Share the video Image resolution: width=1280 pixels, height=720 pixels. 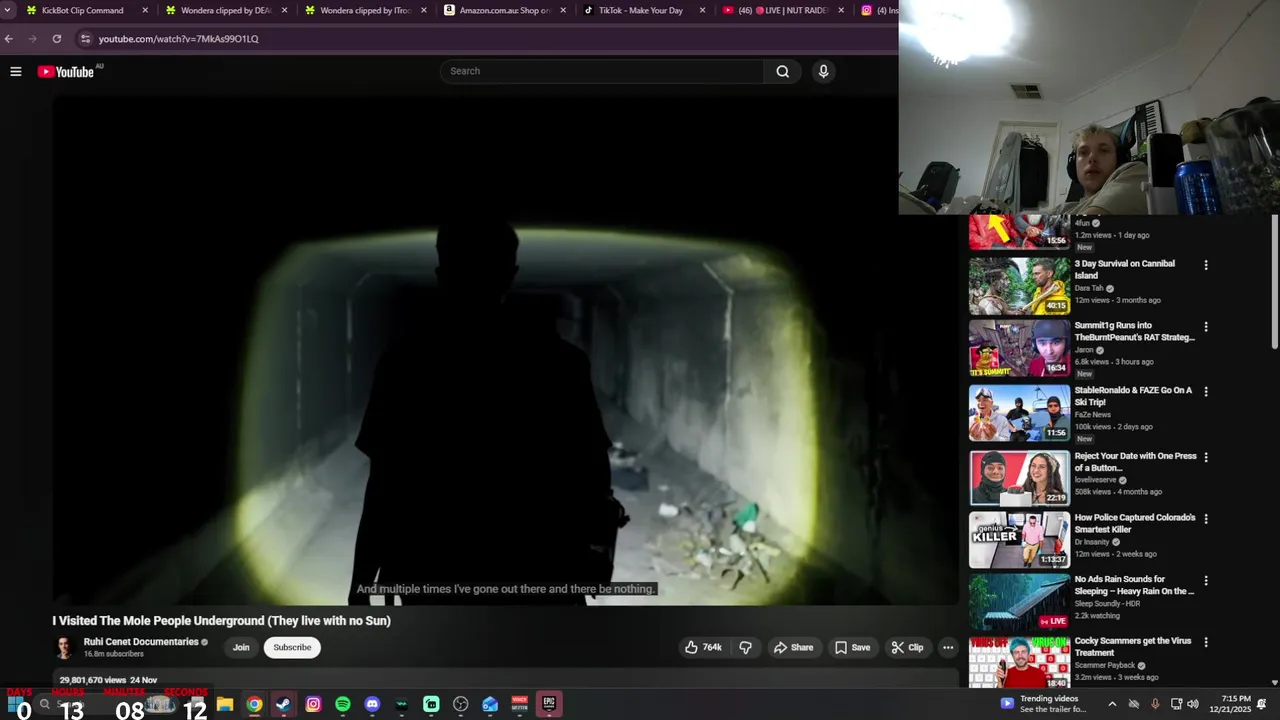(793, 647)
